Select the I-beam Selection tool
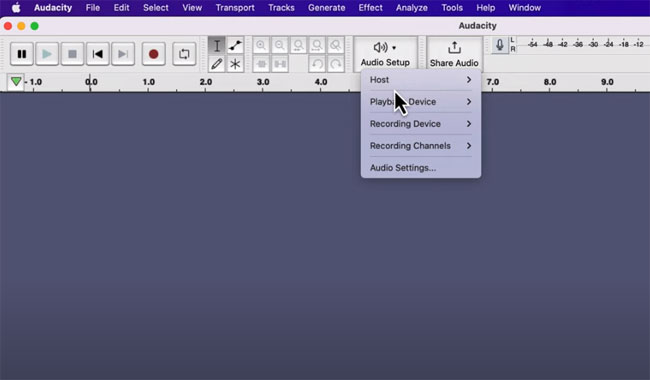The height and width of the screenshot is (380, 650). [217, 46]
